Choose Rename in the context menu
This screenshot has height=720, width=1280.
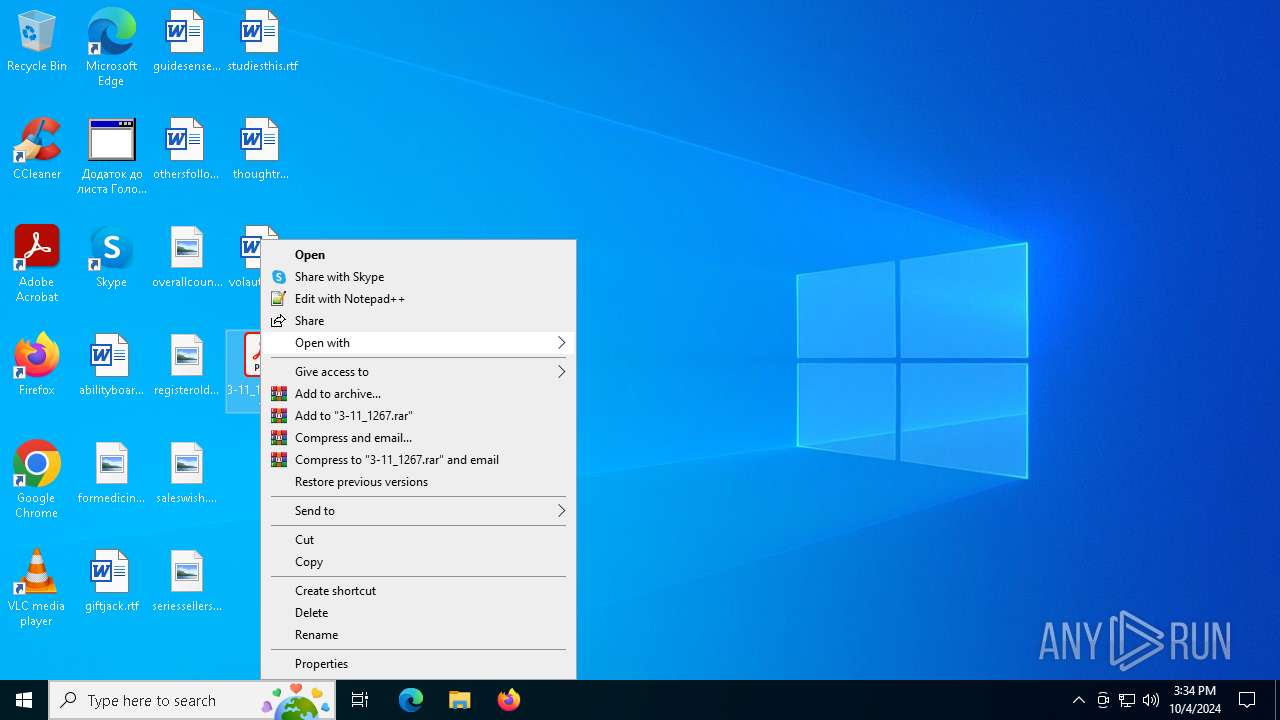click(x=418, y=635)
